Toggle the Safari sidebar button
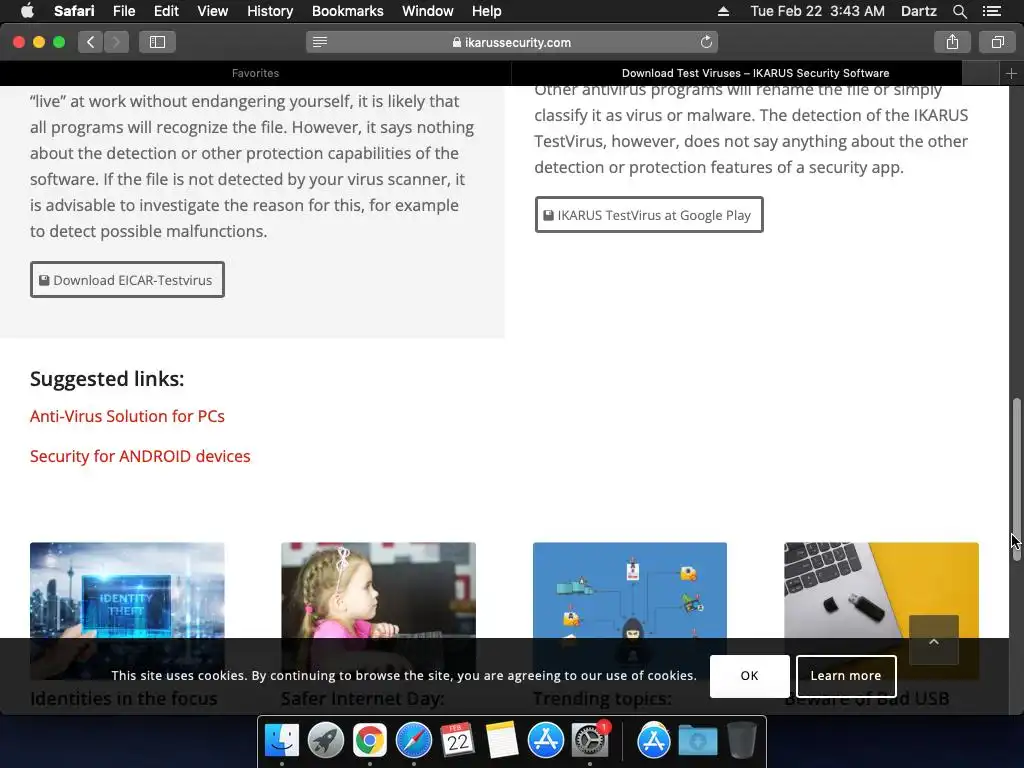 (x=157, y=42)
